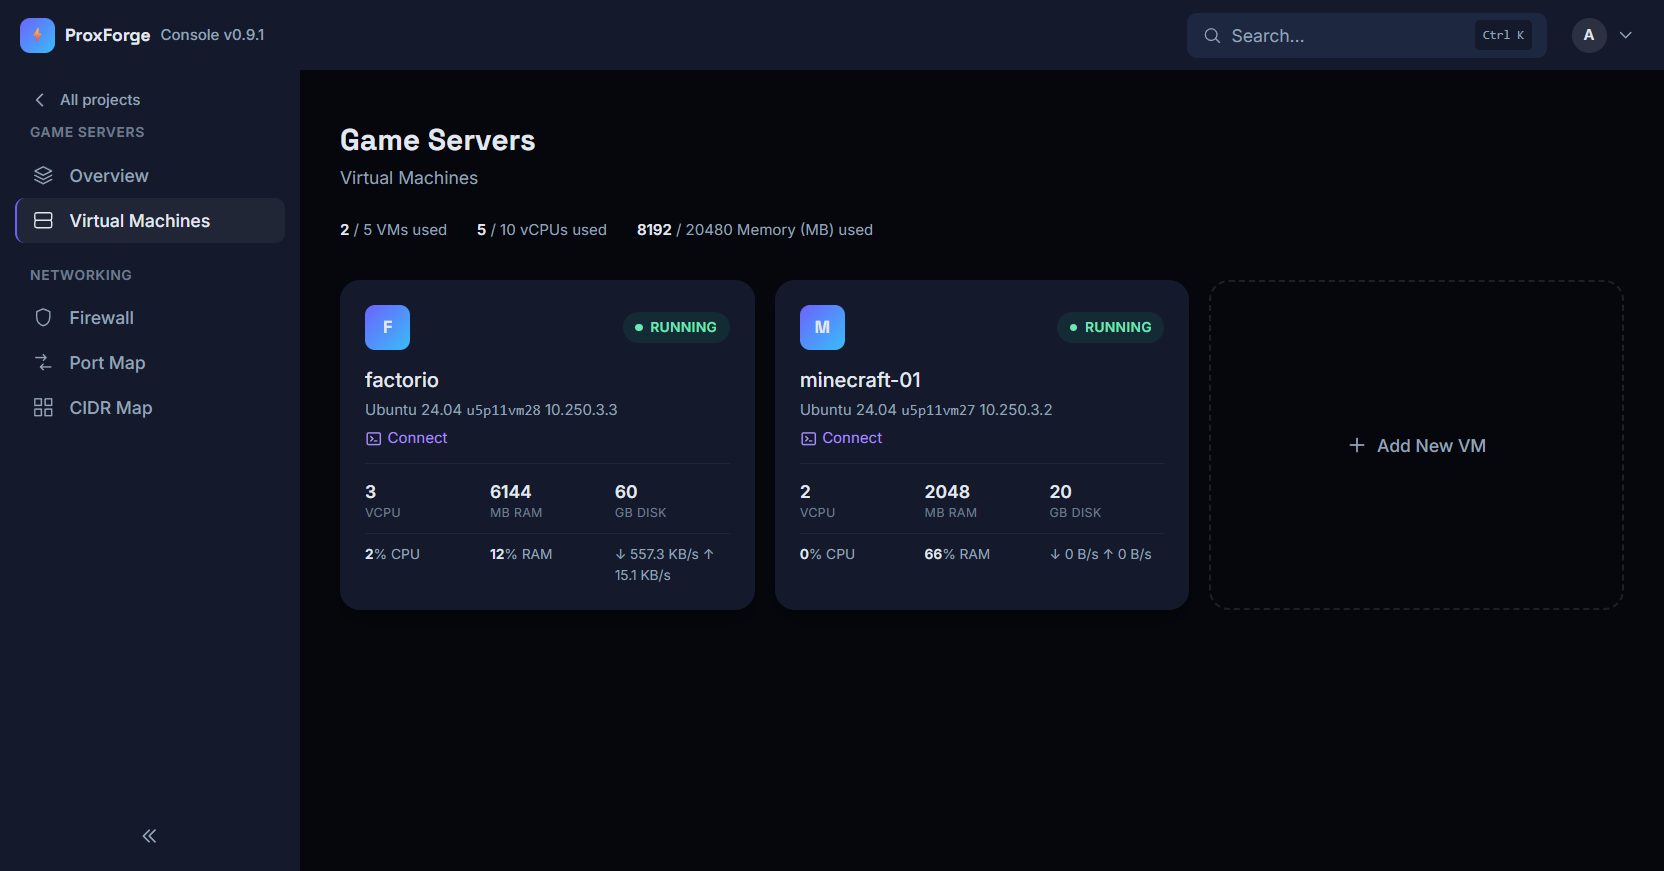Click 2 / 5 VMs used stat
Image resolution: width=1664 pixels, height=871 pixels.
pyautogui.click(x=393, y=230)
